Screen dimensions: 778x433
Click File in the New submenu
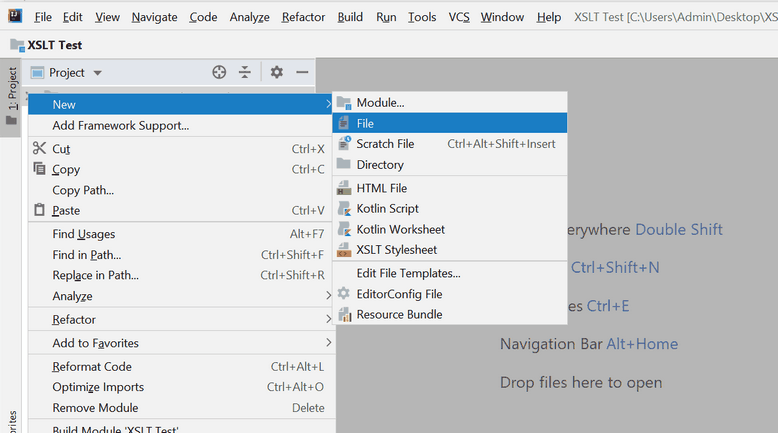[365, 123]
